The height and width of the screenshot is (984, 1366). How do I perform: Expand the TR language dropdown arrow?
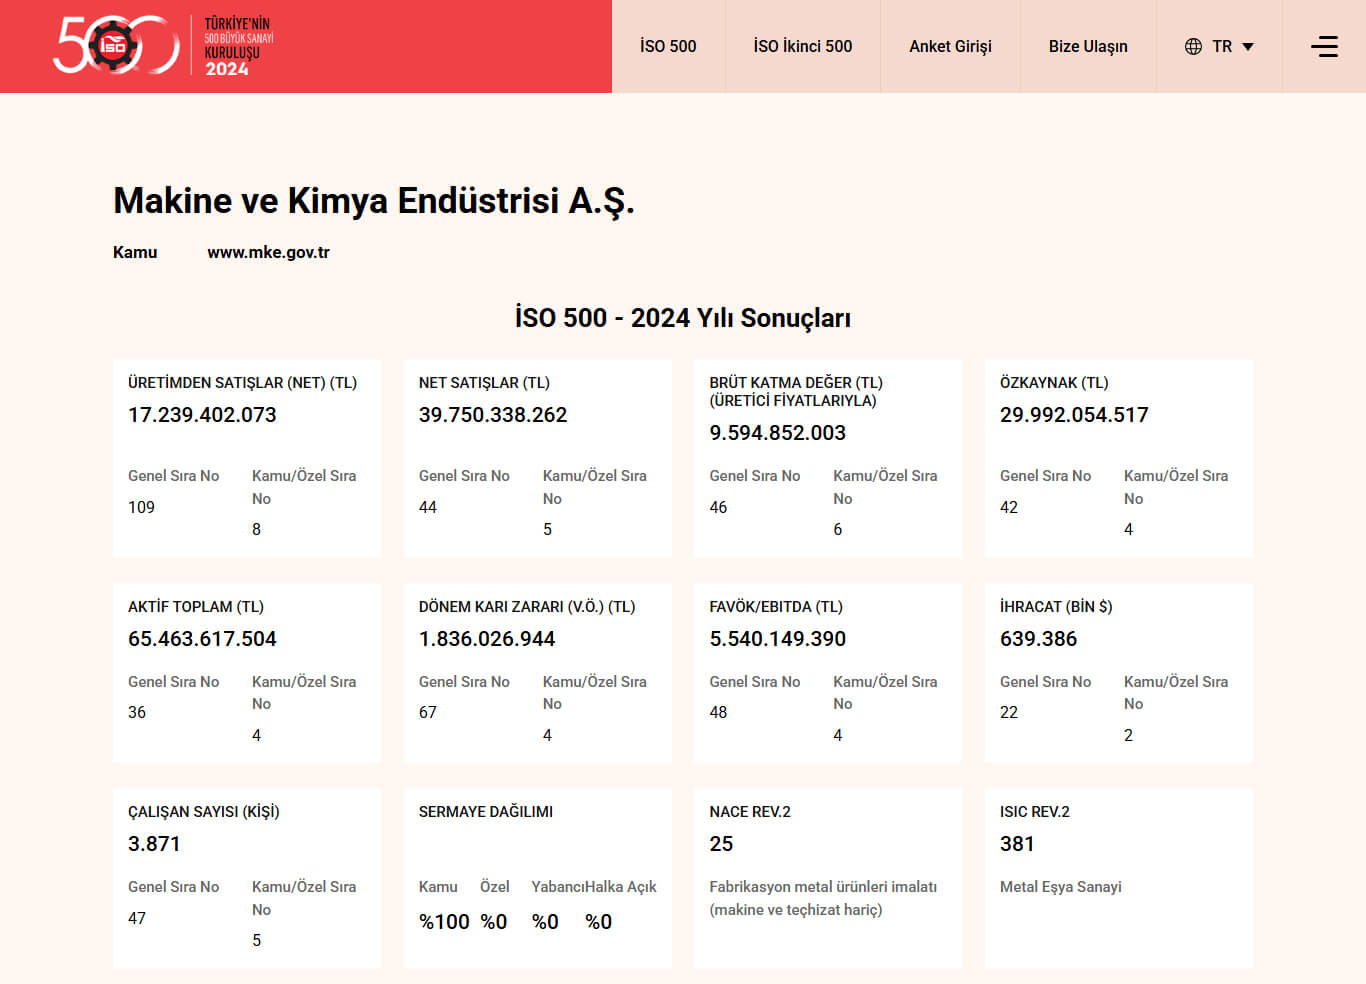(1248, 47)
